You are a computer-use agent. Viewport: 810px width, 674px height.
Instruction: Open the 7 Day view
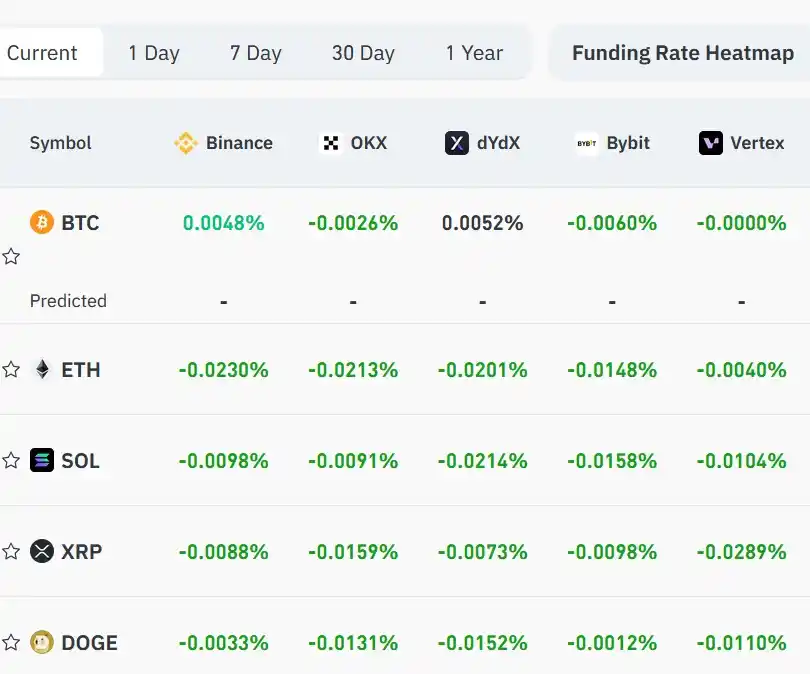click(255, 52)
